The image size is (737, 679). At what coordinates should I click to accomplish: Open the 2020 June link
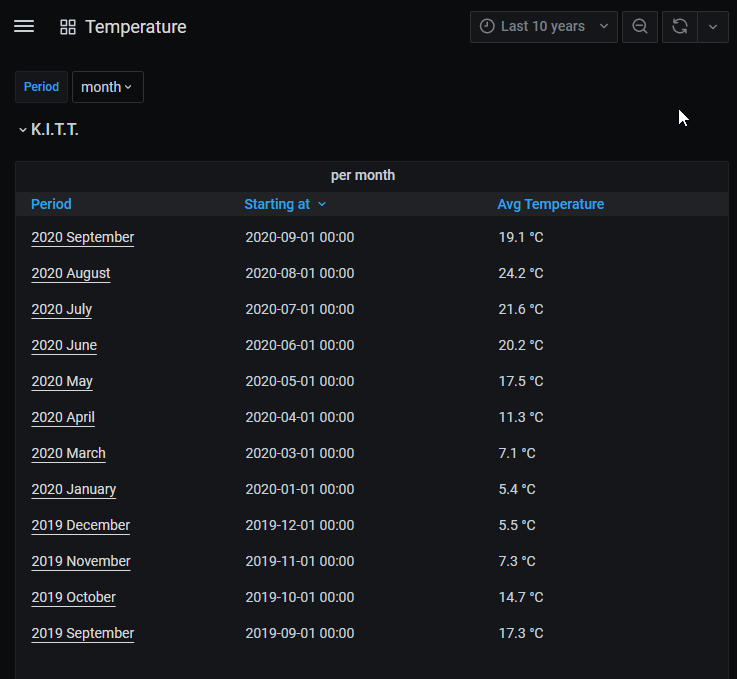pyautogui.click(x=64, y=345)
